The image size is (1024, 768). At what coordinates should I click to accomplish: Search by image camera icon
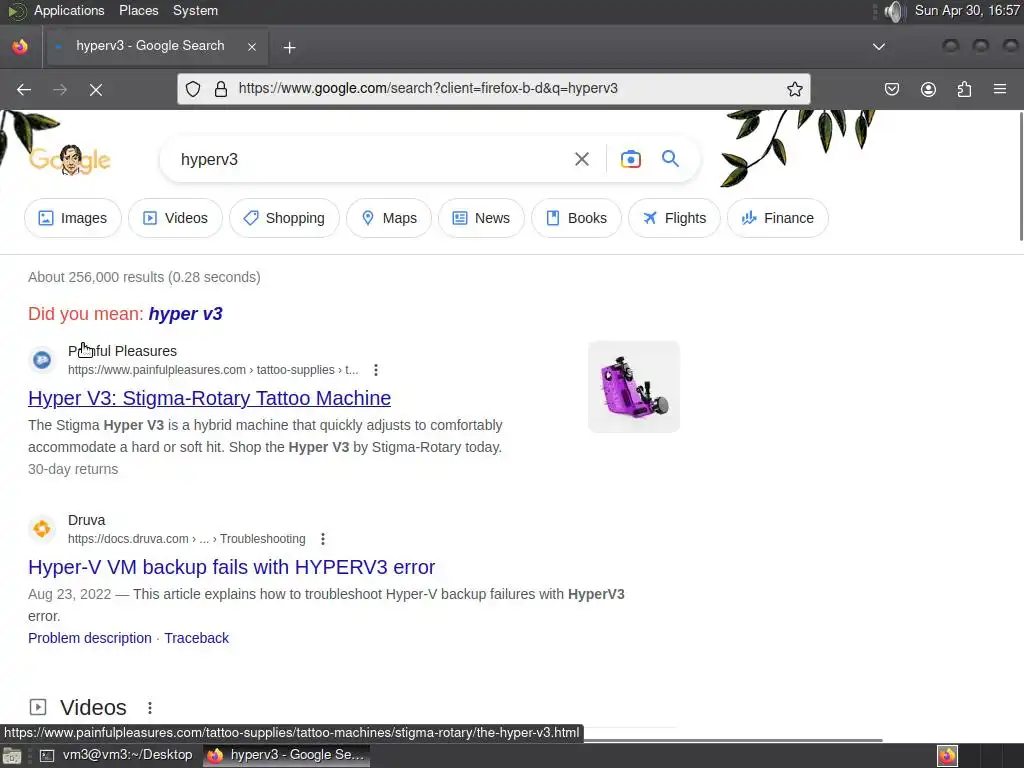tap(630, 159)
